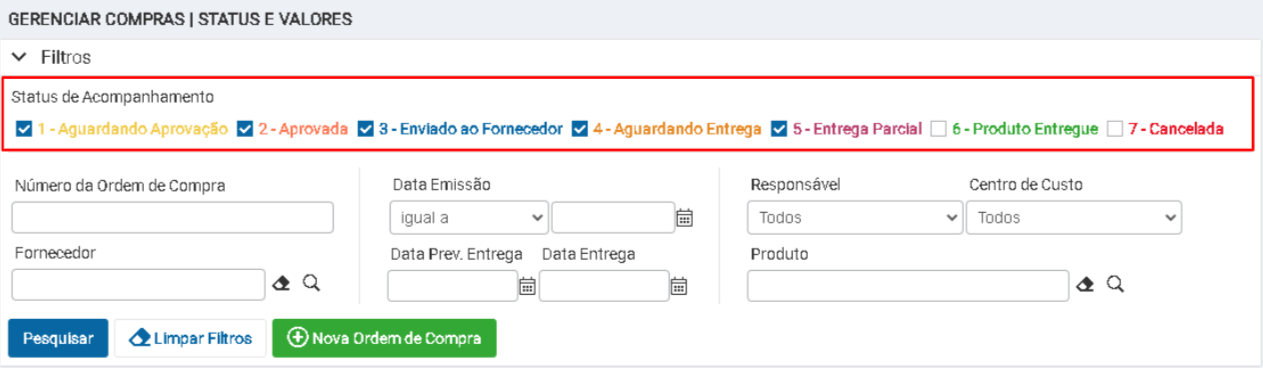Open Fornecedor search magnifier icon
The height and width of the screenshot is (369, 1263).
pos(311,284)
